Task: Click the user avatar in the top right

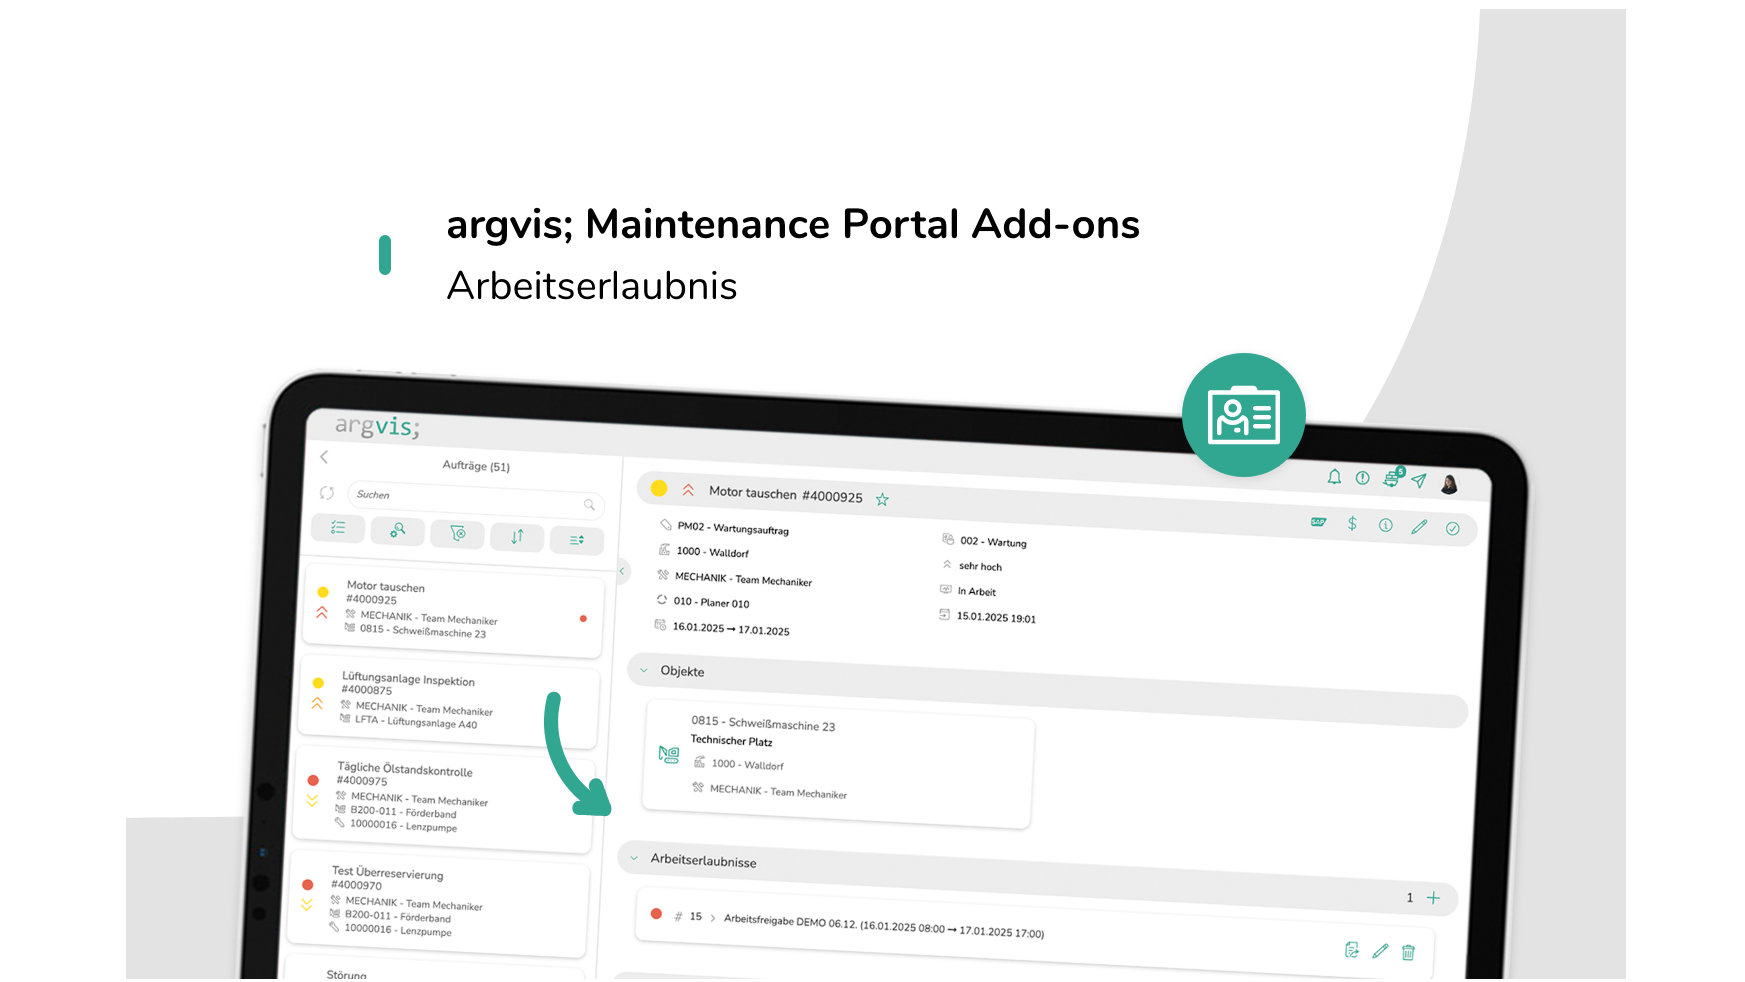Action: [x=1449, y=484]
